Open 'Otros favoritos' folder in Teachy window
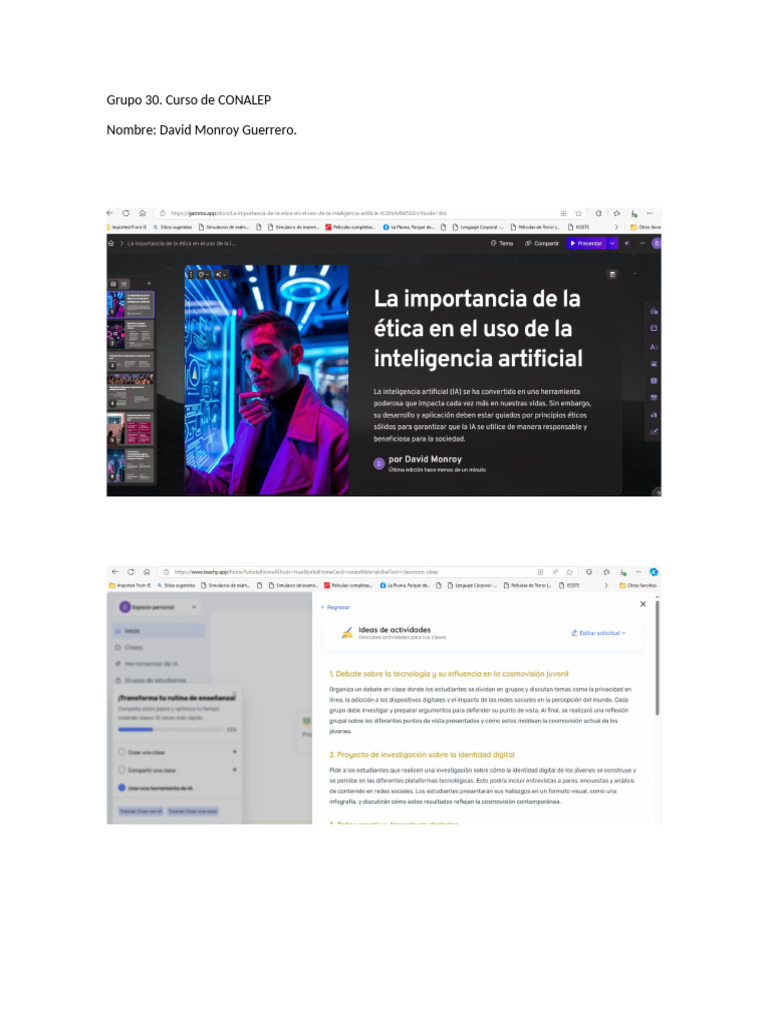 click(x=638, y=585)
